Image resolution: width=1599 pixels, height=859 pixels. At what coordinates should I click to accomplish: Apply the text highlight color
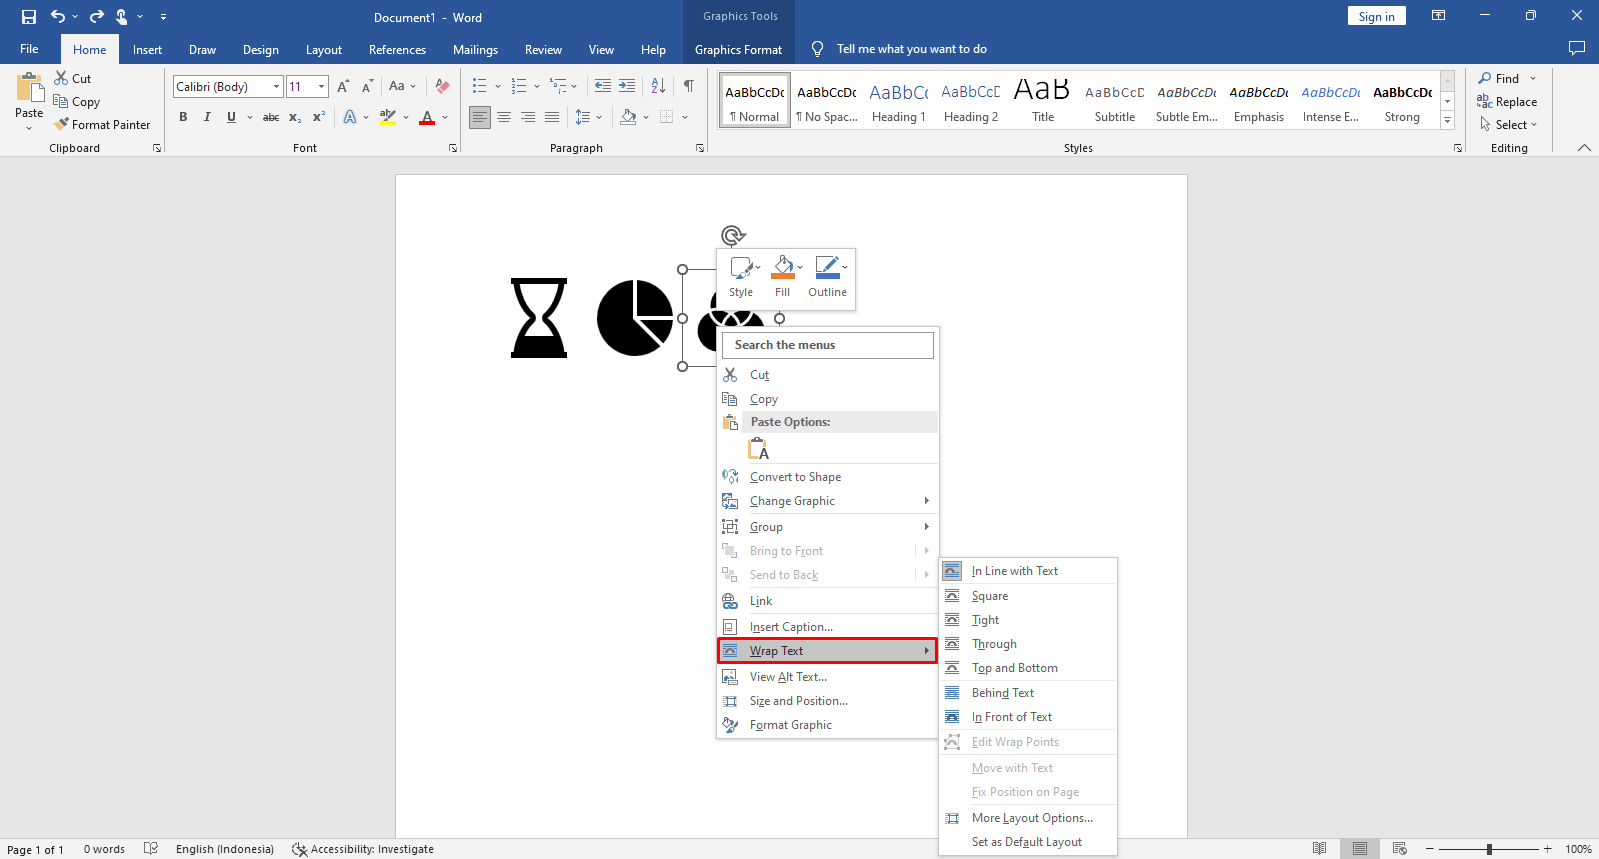click(389, 117)
